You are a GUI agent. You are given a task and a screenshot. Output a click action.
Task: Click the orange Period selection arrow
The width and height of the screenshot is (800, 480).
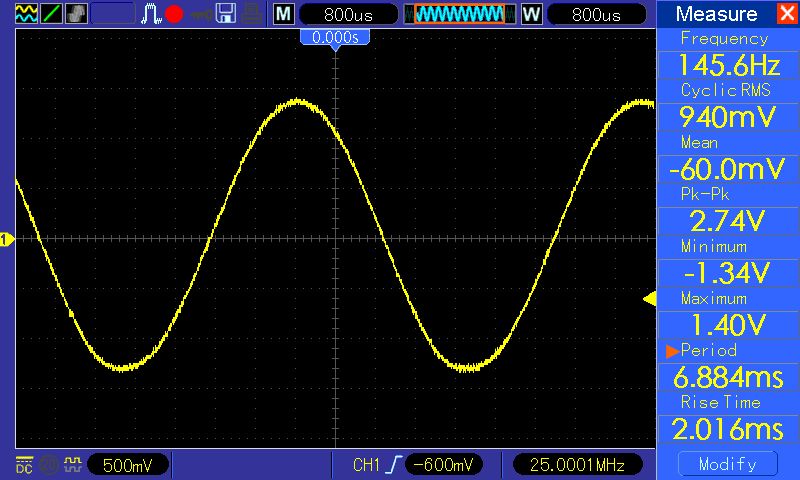[x=672, y=351]
